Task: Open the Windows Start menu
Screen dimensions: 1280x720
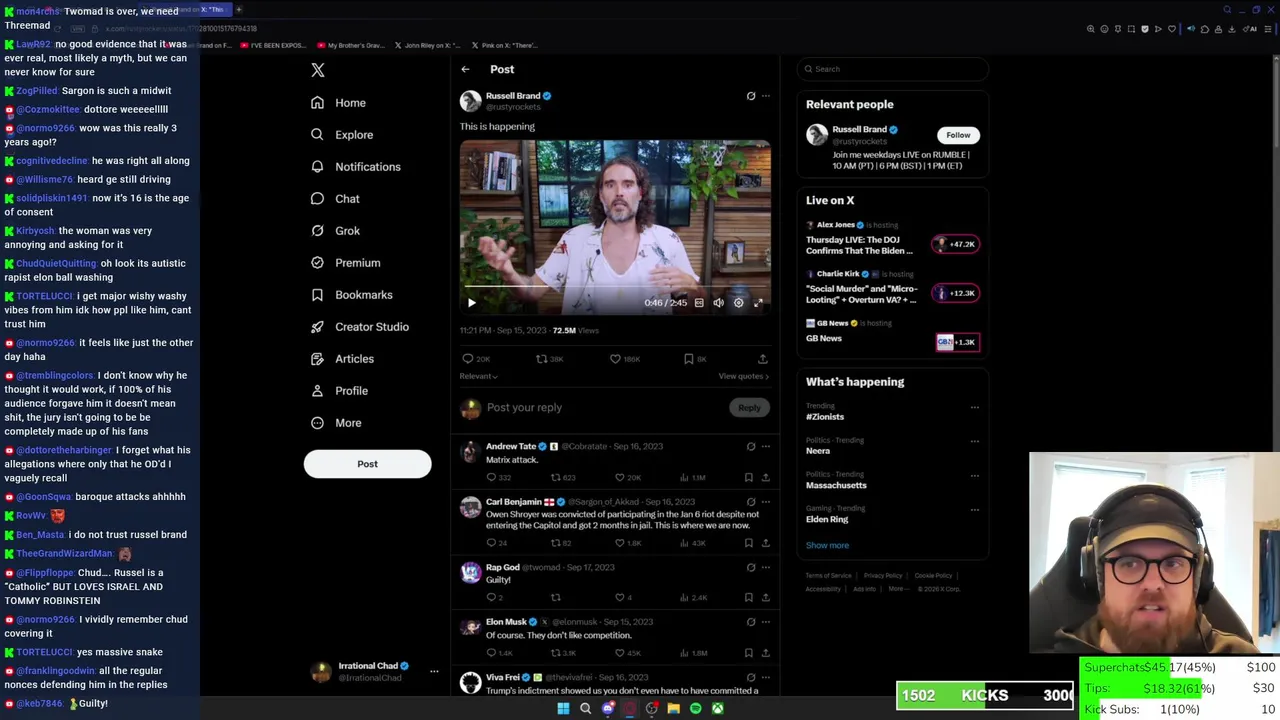Action: (x=563, y=709)
